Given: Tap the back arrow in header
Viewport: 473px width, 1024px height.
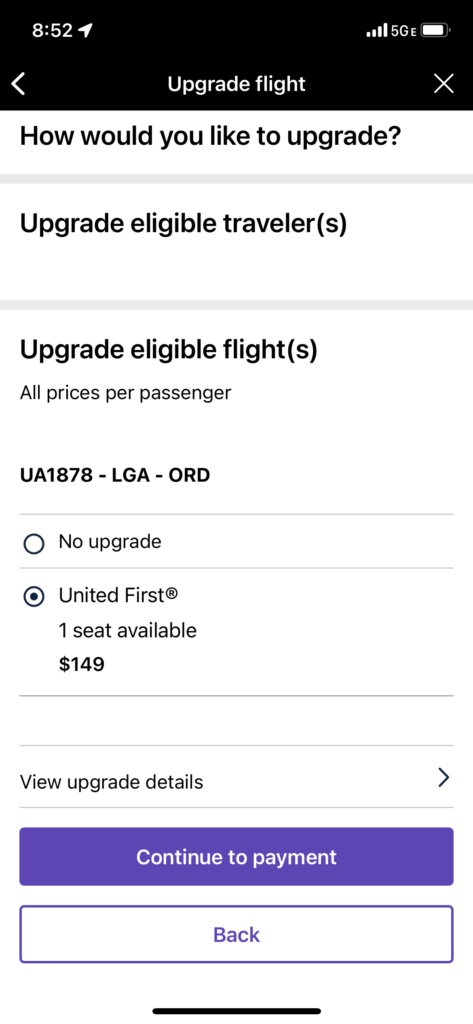Looking at the screenshot, I should [18, 84].
